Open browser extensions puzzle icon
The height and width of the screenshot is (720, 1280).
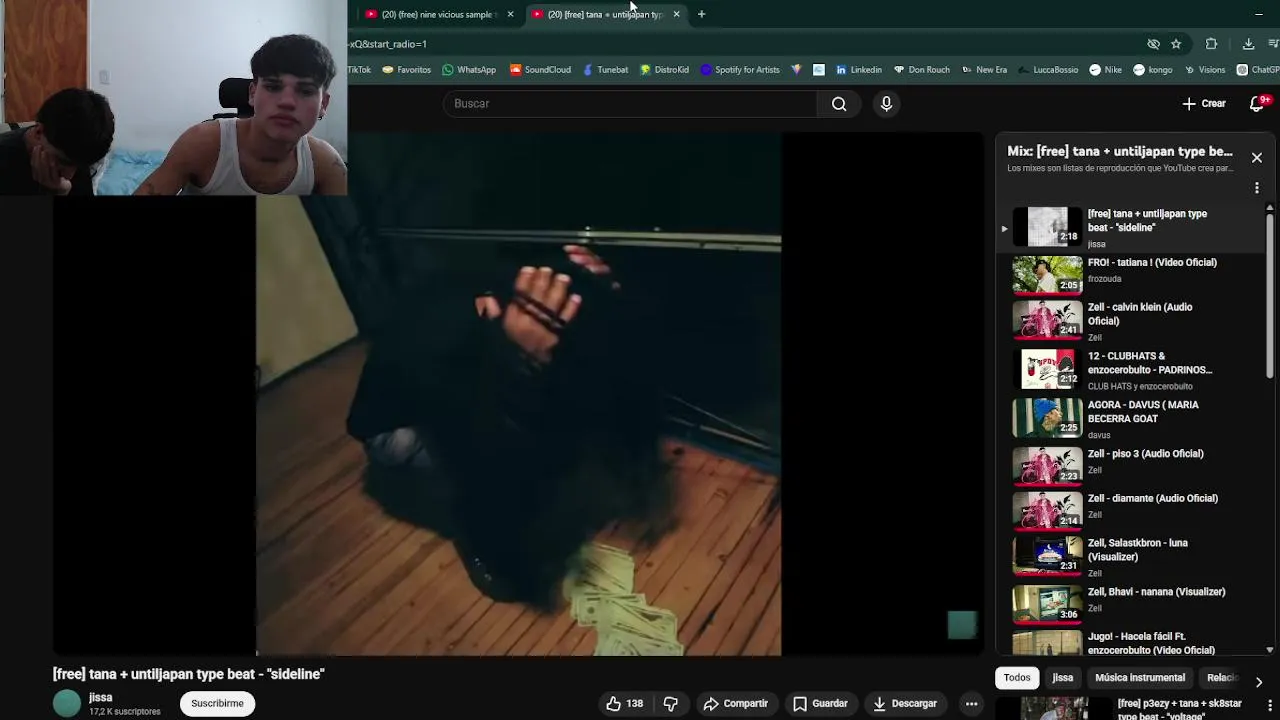[1211, 44]
